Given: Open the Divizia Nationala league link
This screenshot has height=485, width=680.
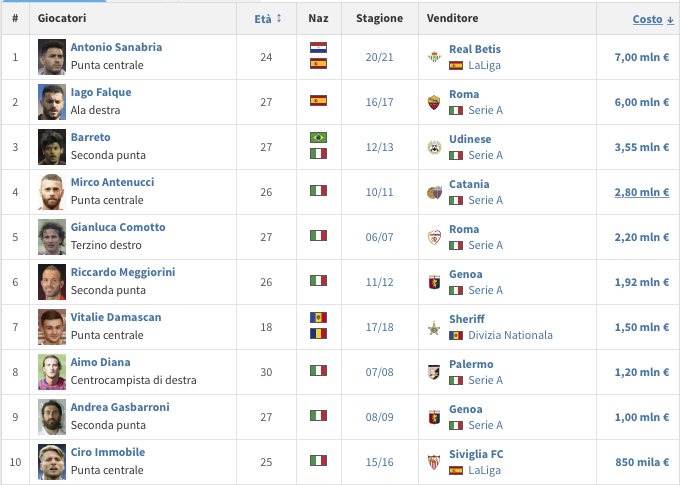Looking at the screenshot, I should pyautogui.click(x=510, y=335).
